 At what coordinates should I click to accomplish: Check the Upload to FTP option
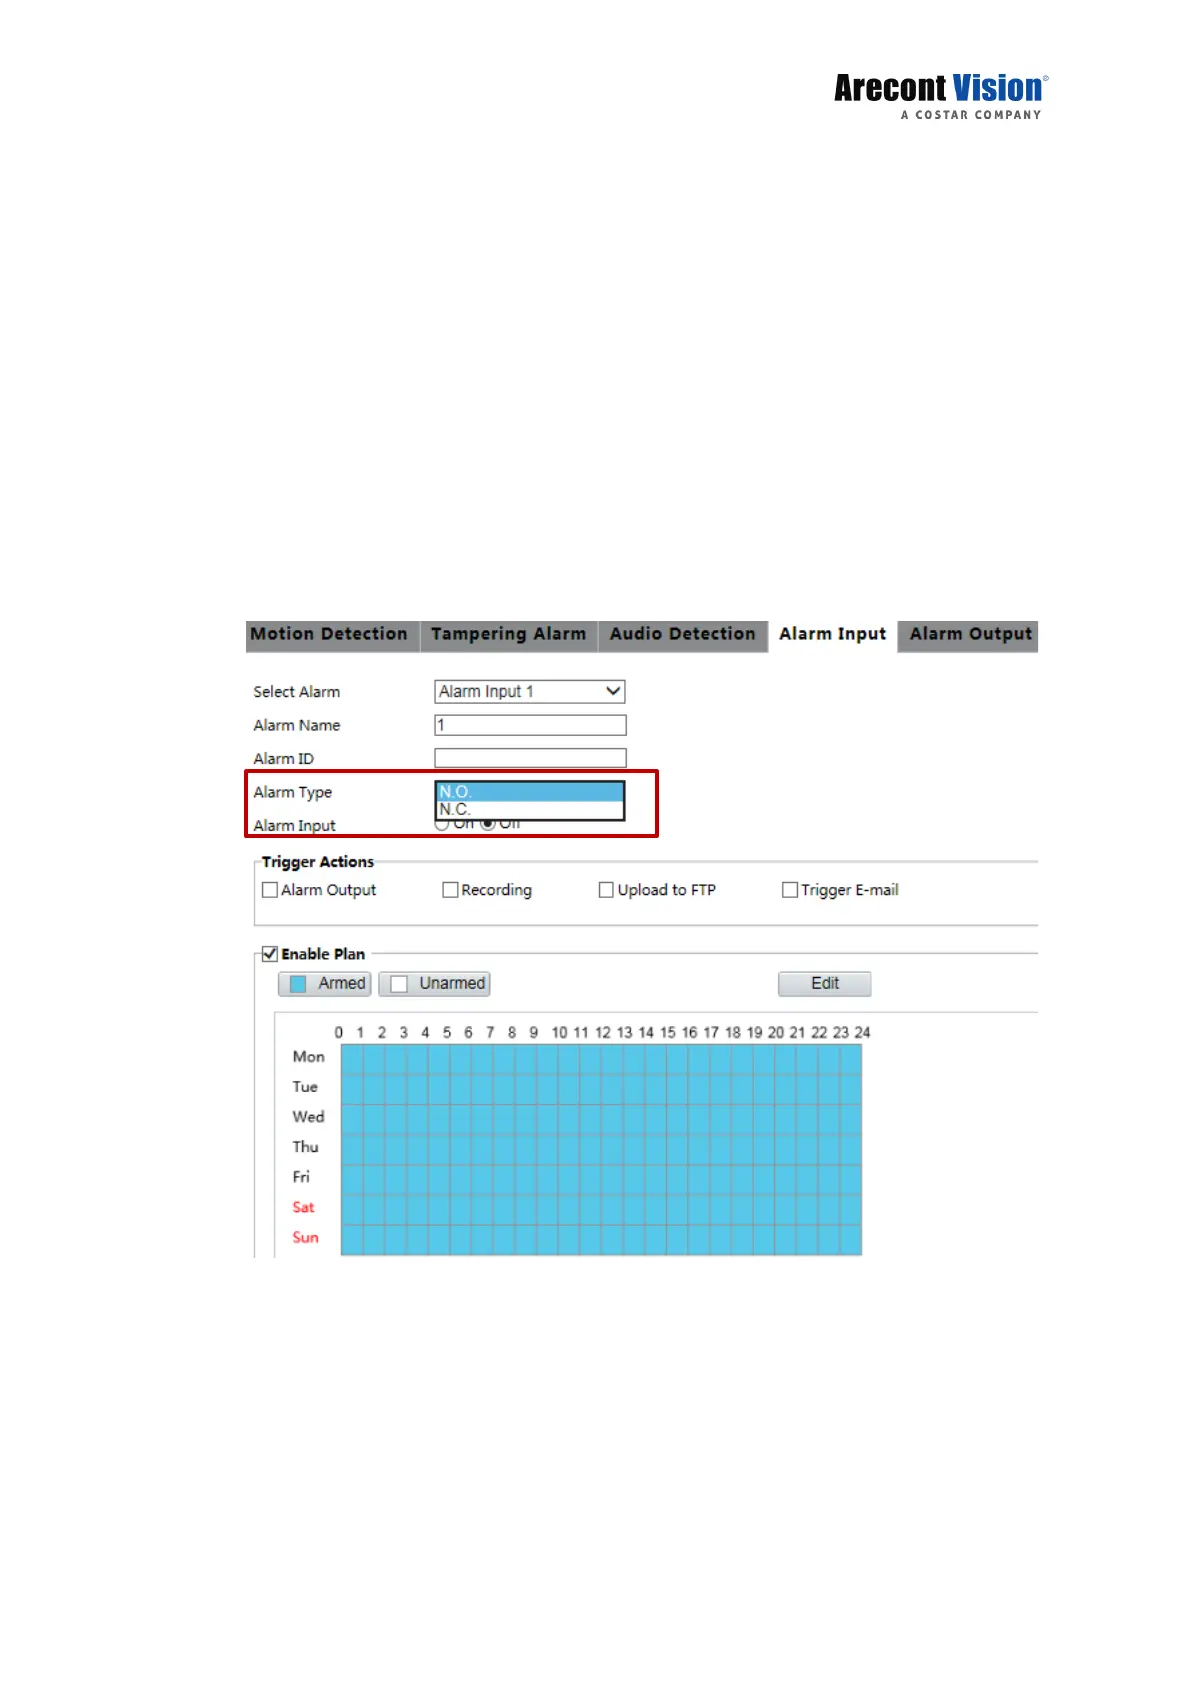606,890
